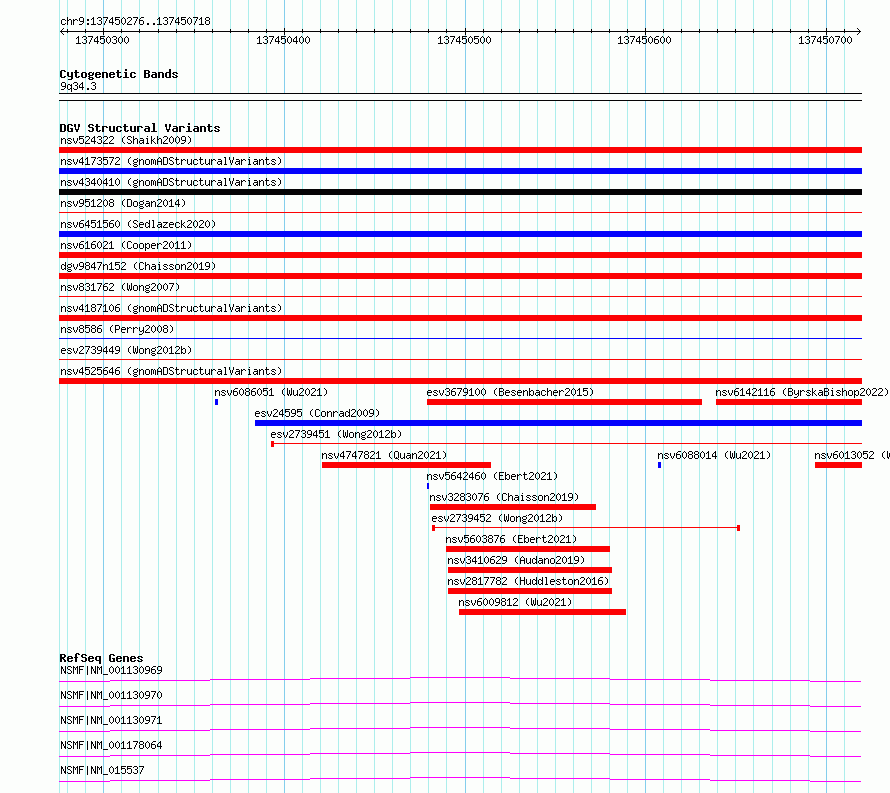The height and width of the screenshot is (793, 890).
Task: Click nsv6088014 (Wu2021) variant label
Action: tap(714, 455)
